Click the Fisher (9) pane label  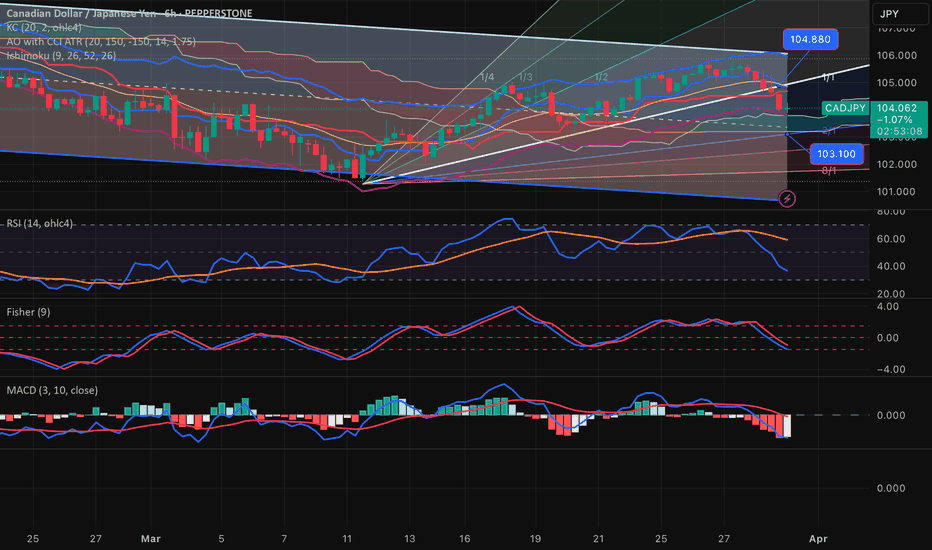pyautogui.click(x=29, y=312)
